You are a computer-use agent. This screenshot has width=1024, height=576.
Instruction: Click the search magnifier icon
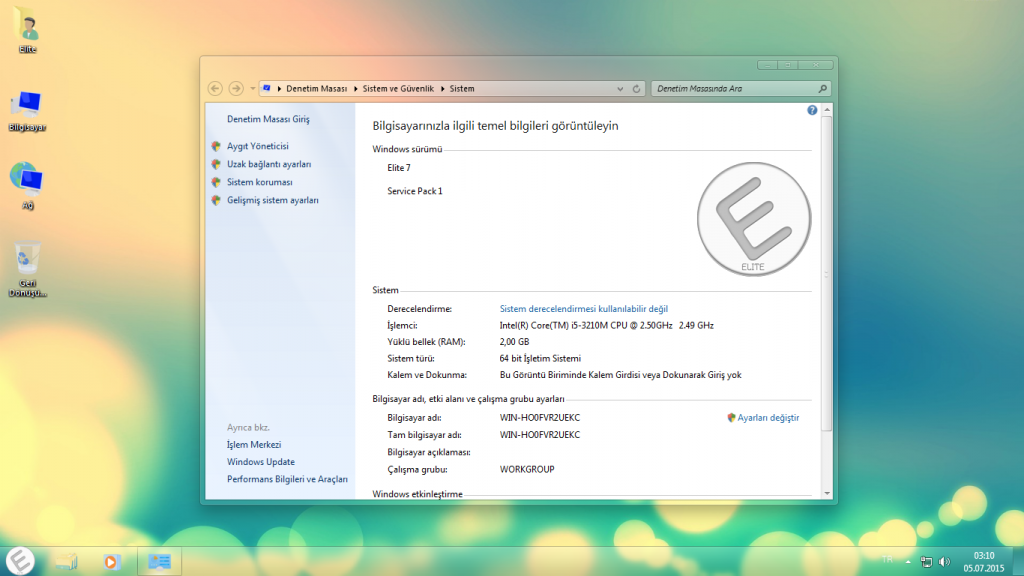click(x=822, y=89)
